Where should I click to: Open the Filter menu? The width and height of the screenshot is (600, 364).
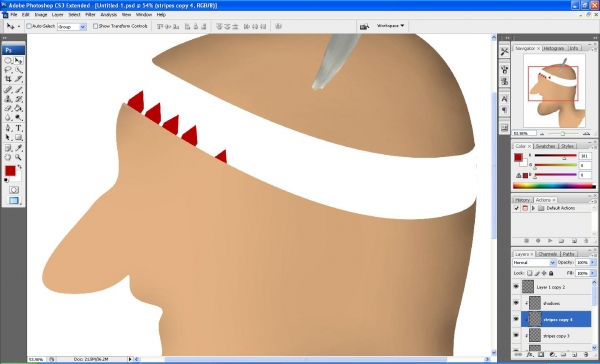90,15
